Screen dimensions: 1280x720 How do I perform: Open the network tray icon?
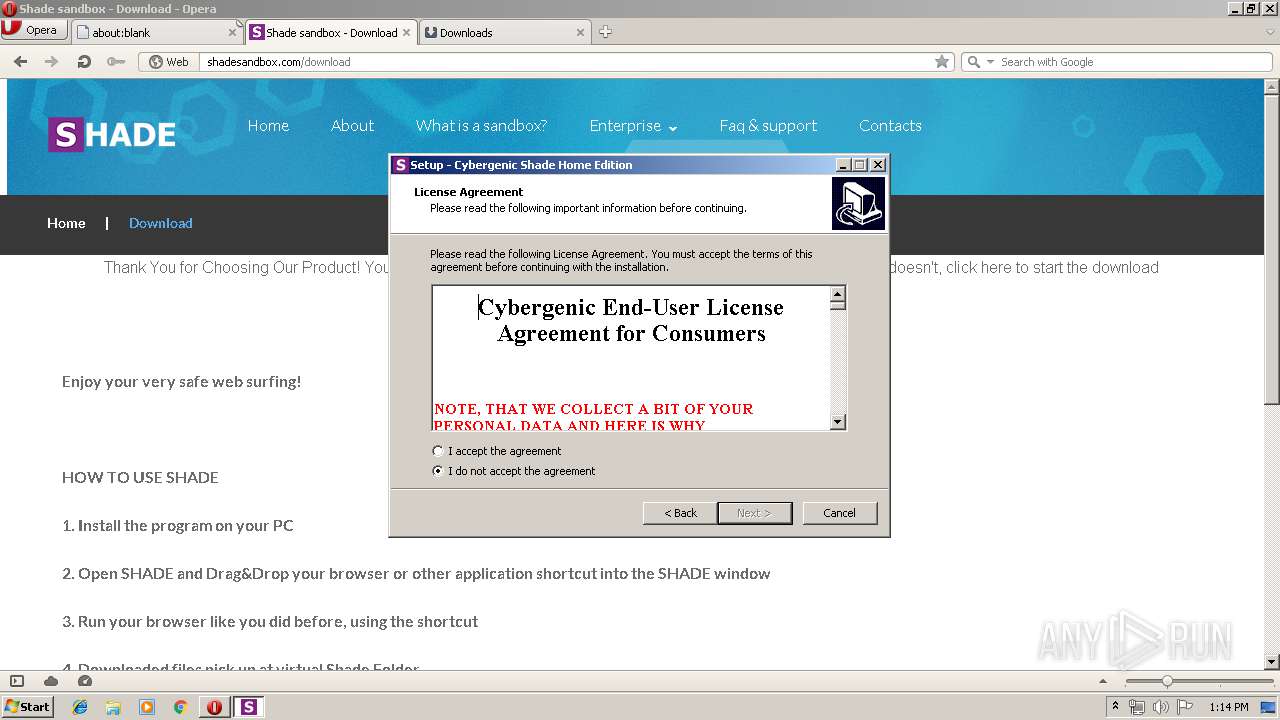pyautogui.click(x=1137, y=707)
